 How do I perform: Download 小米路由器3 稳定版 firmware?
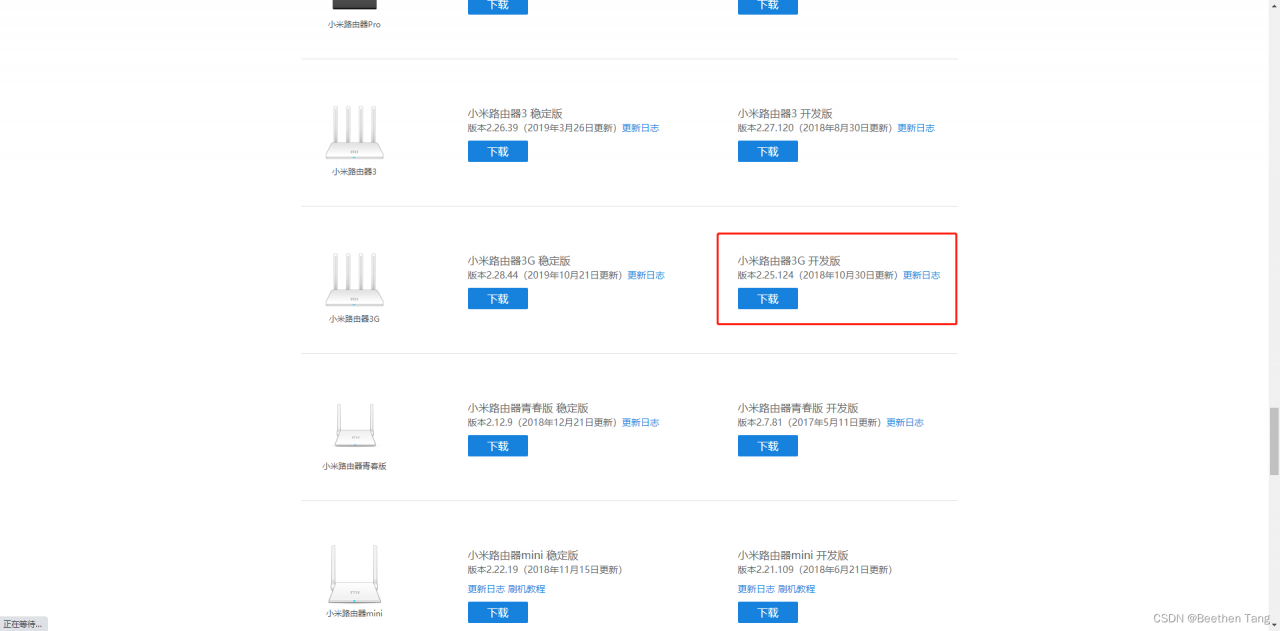click(x=498, y=152)
